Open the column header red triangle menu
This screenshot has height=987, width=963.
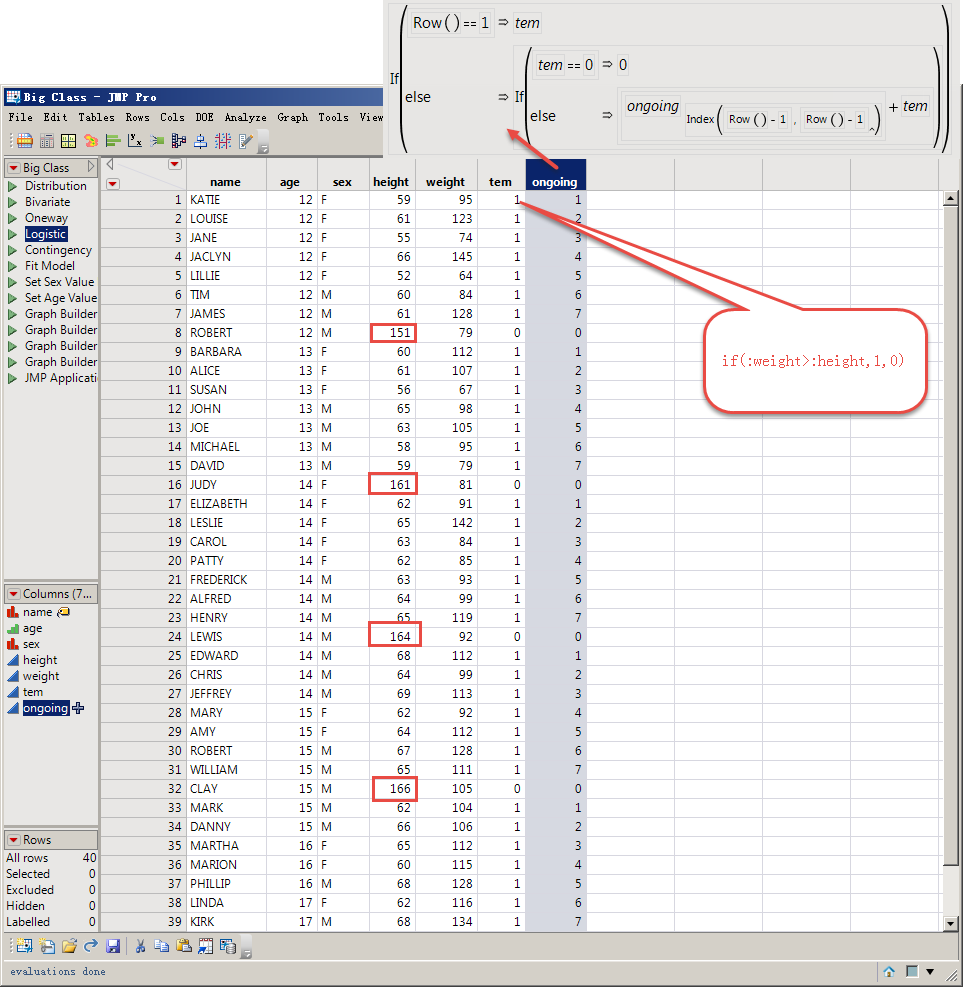click(x=175, y=164)
